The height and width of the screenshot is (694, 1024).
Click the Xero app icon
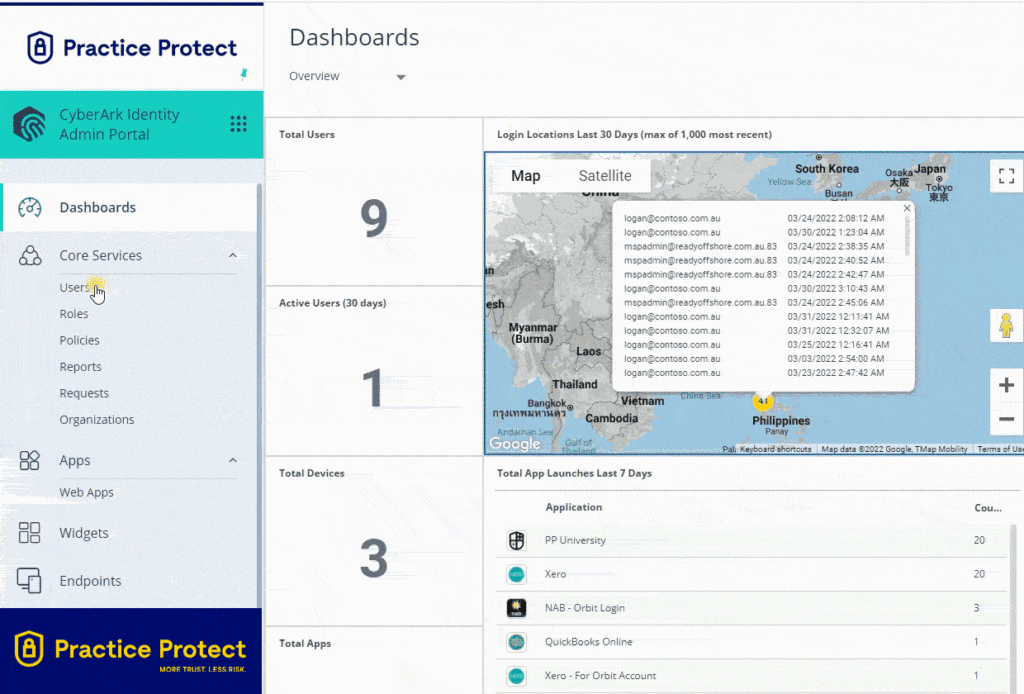[517, 574]
